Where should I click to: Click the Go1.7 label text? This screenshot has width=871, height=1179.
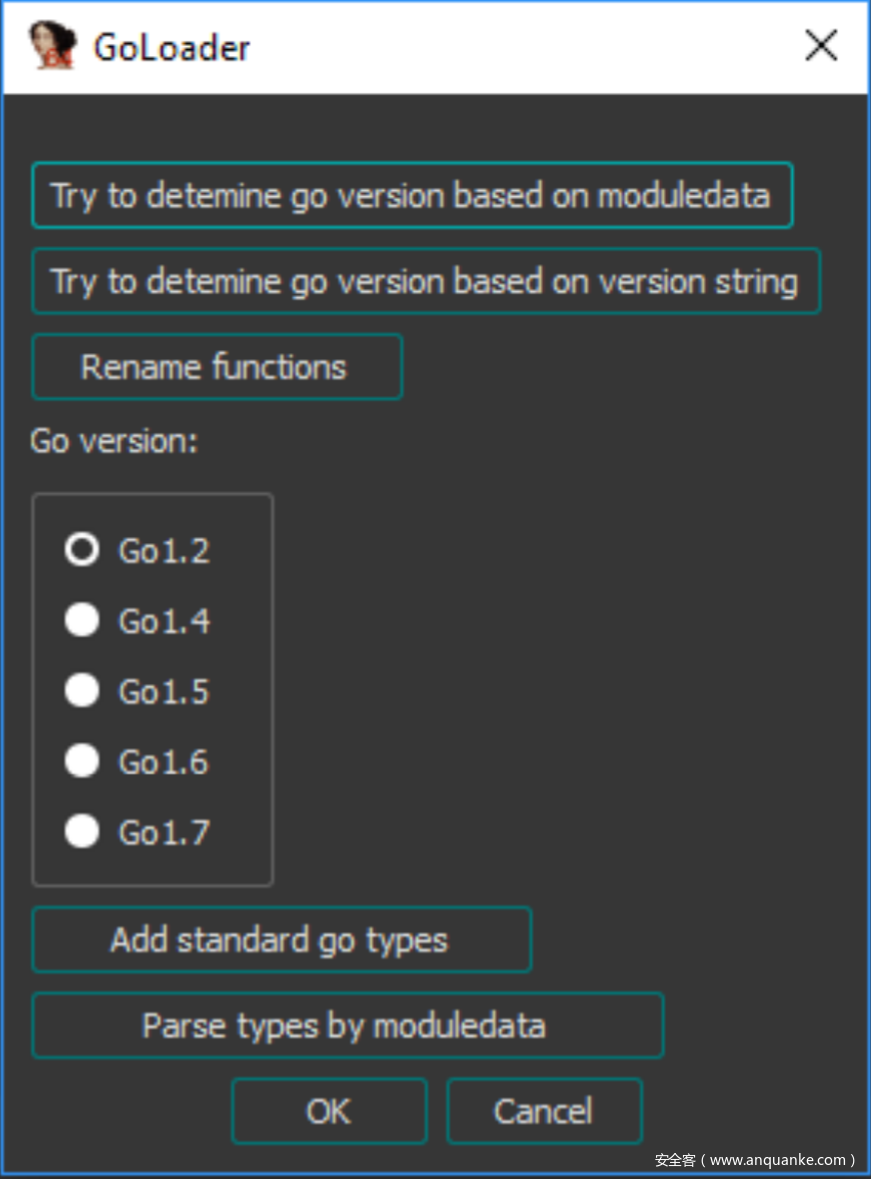(164, 833)
